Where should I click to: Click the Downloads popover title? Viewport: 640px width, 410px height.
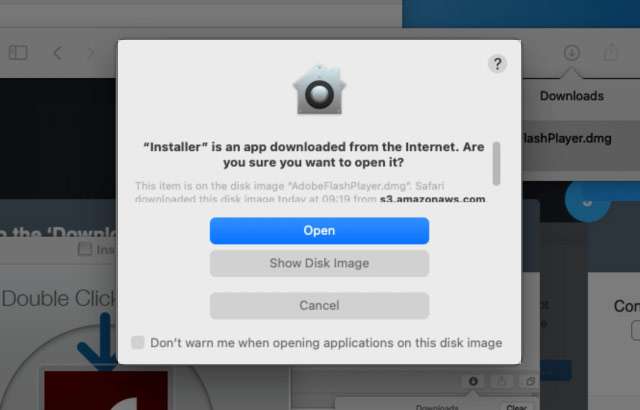(571, 96)
